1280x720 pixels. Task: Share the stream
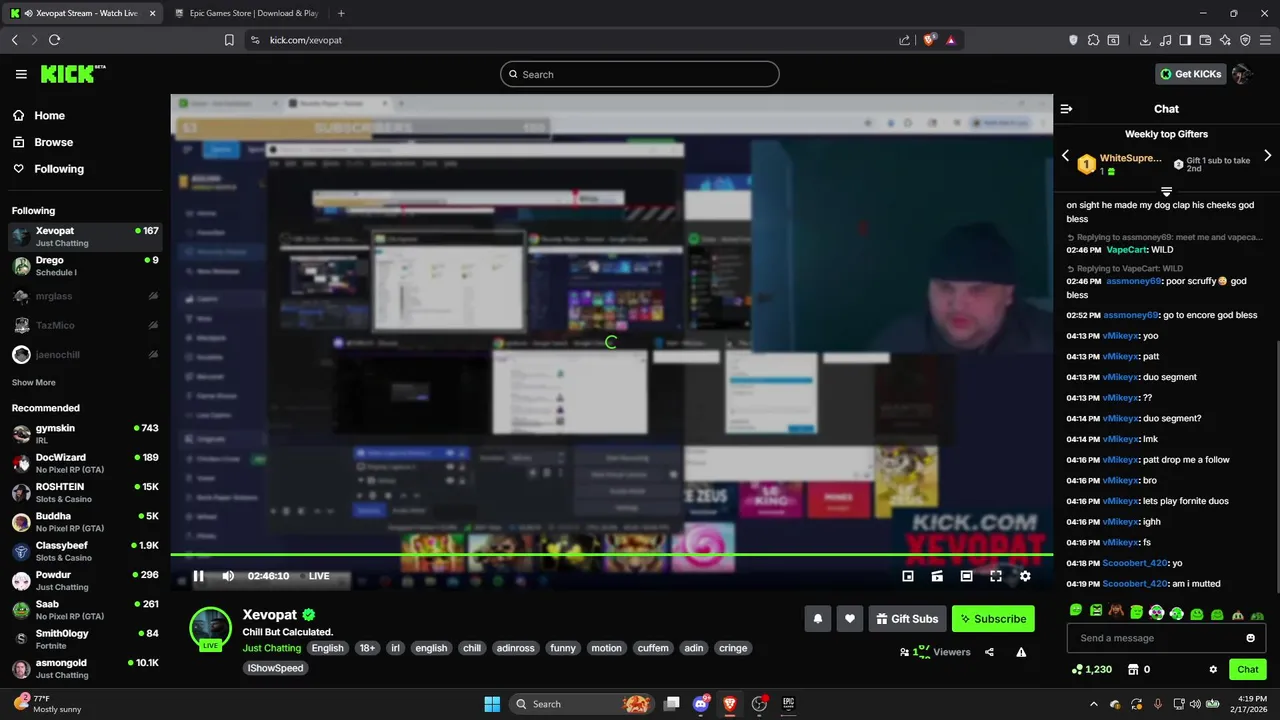[x=989, y=652]
